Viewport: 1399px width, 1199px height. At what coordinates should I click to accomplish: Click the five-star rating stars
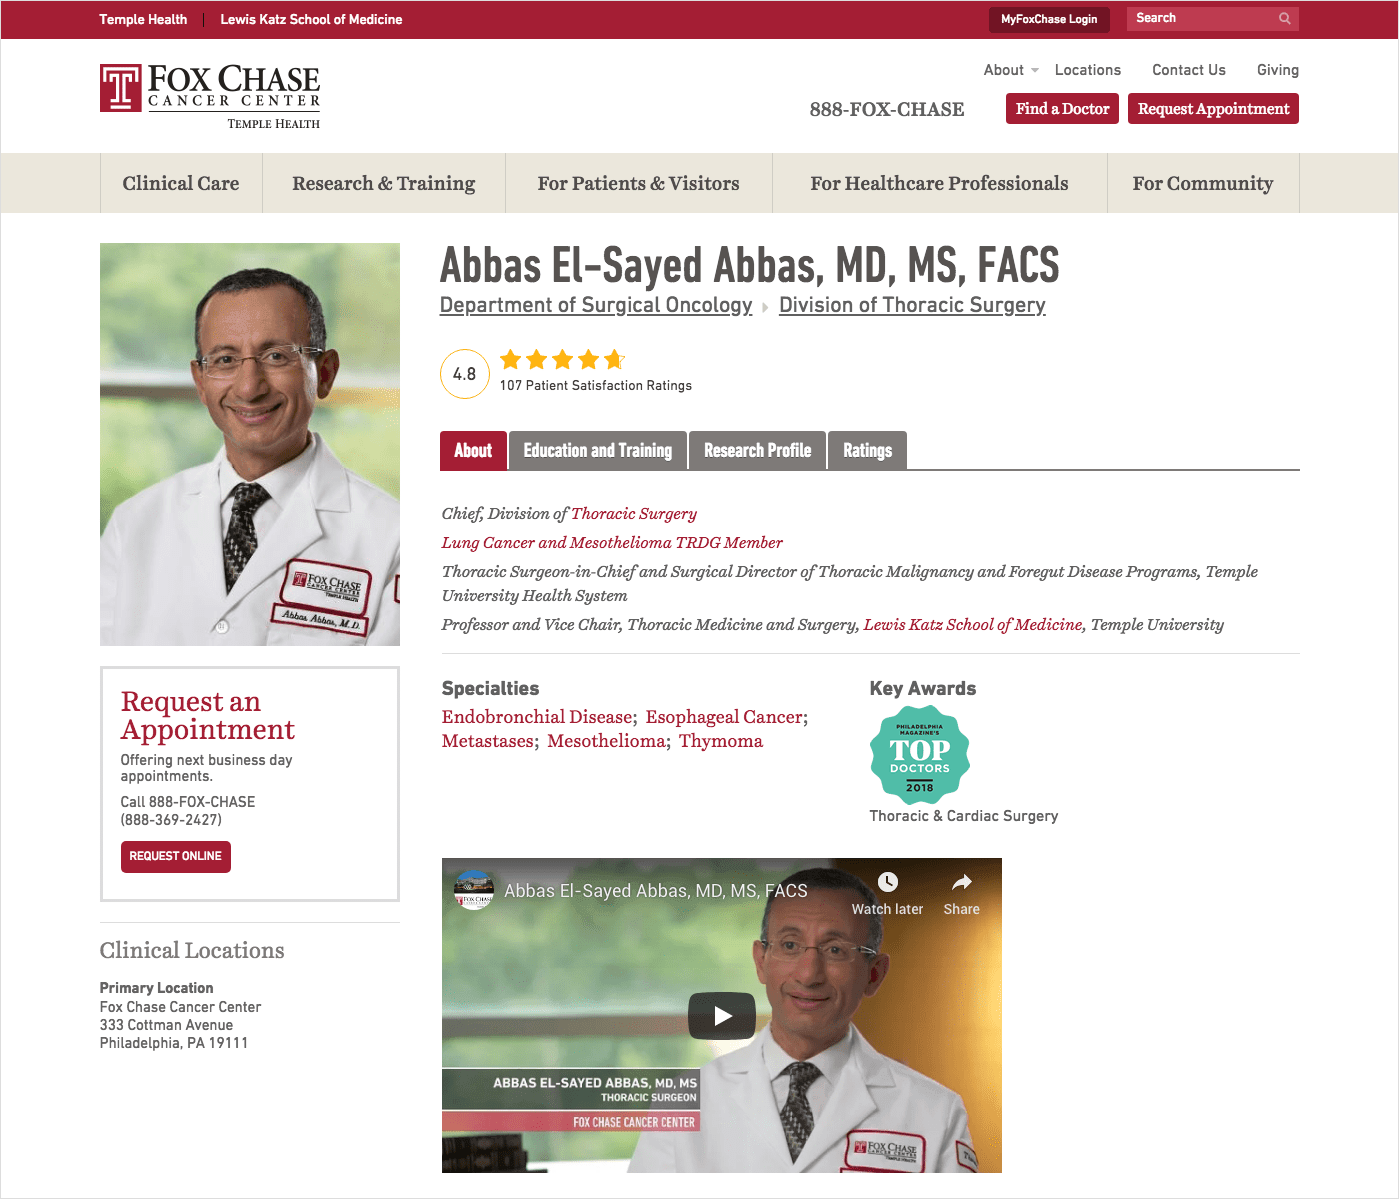point(562,360)
